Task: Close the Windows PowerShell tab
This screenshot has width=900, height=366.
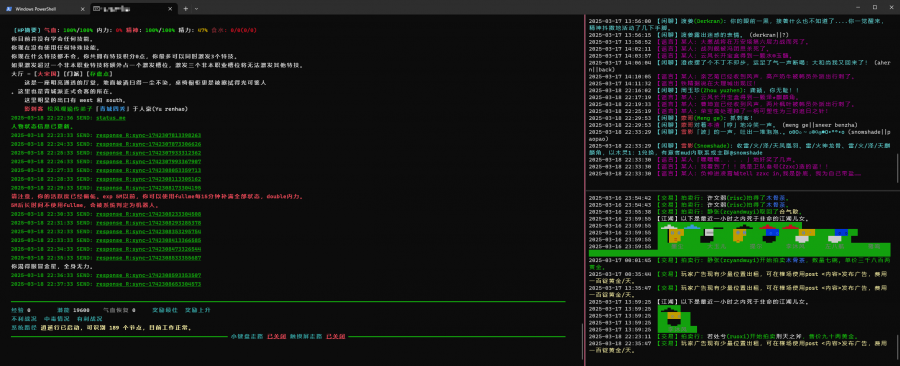Action: pyautogui.click(x=83, y=9)
